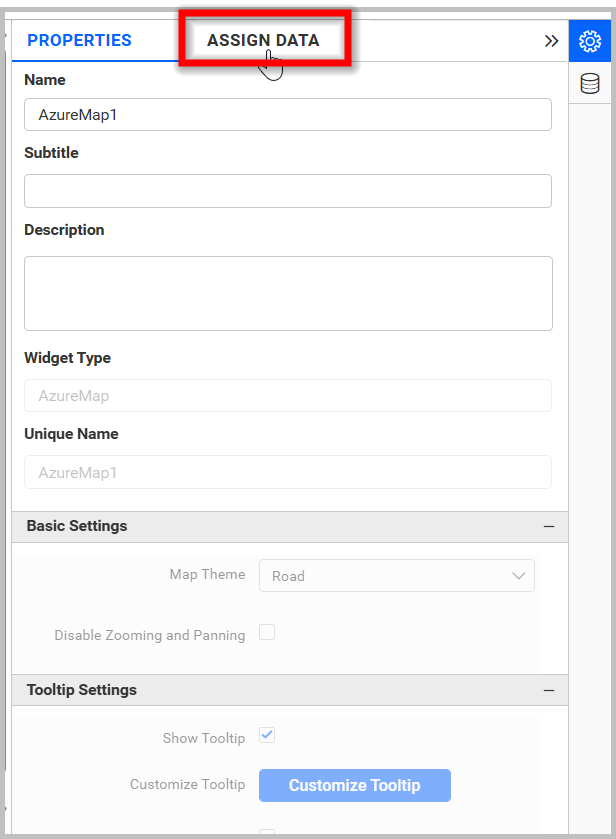Open widget settings via the gear icon

pos(590,41)
